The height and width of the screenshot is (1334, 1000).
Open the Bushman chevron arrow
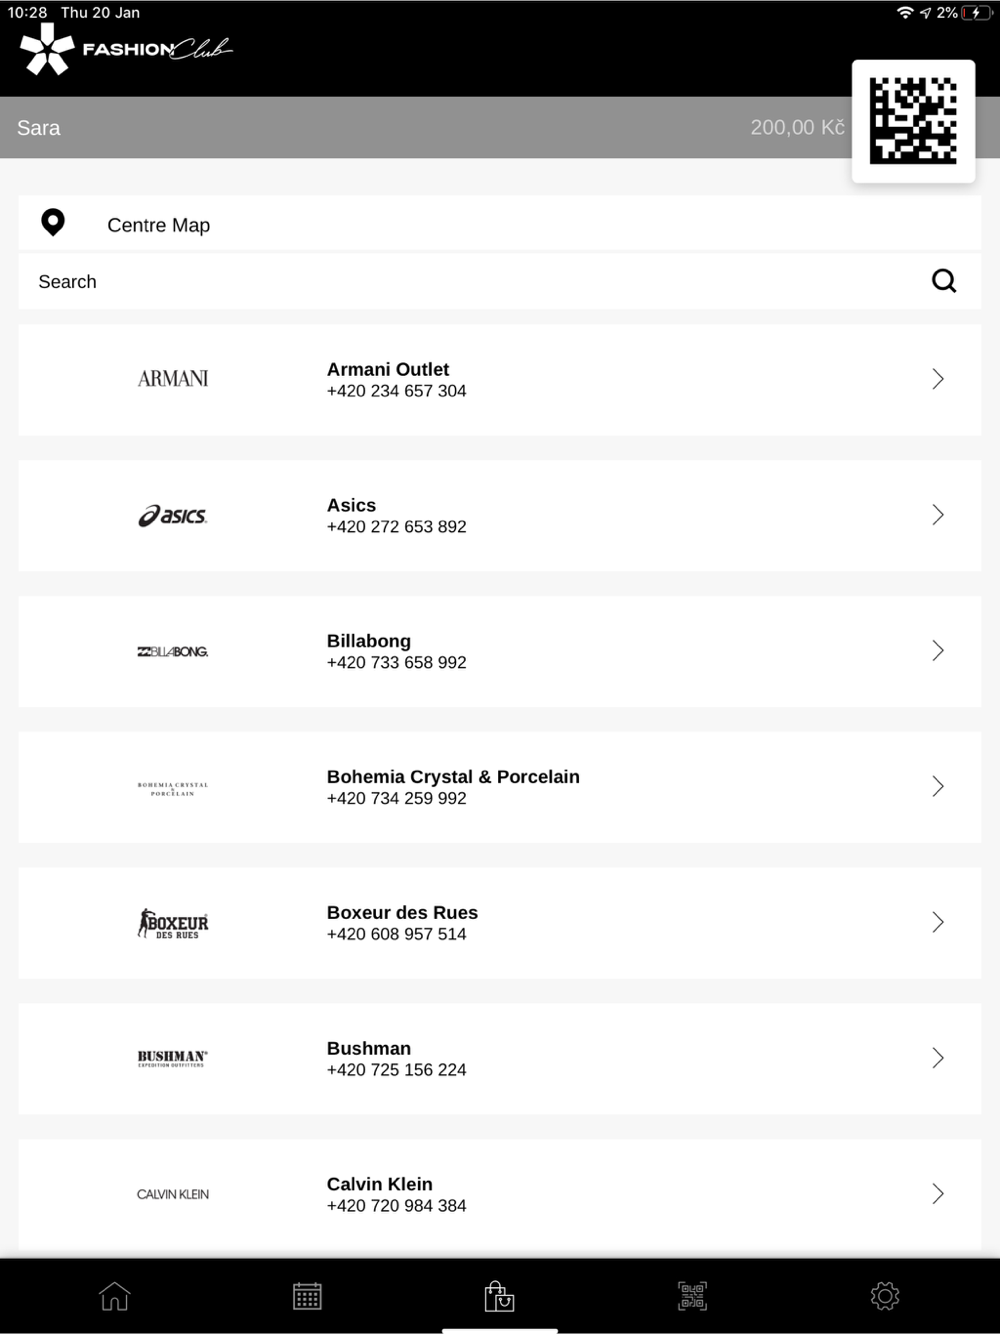(938, 1058)
